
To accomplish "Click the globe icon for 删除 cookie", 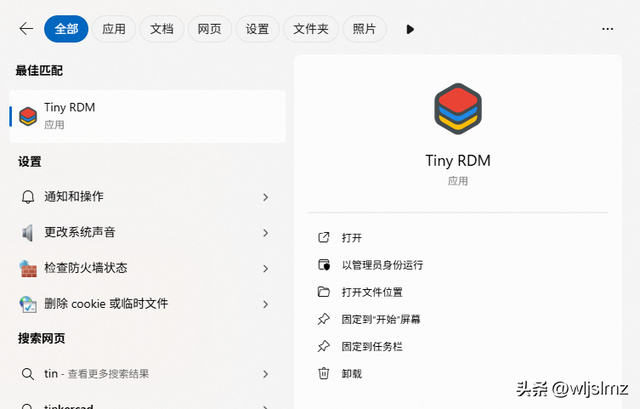I will coord(28,304).
